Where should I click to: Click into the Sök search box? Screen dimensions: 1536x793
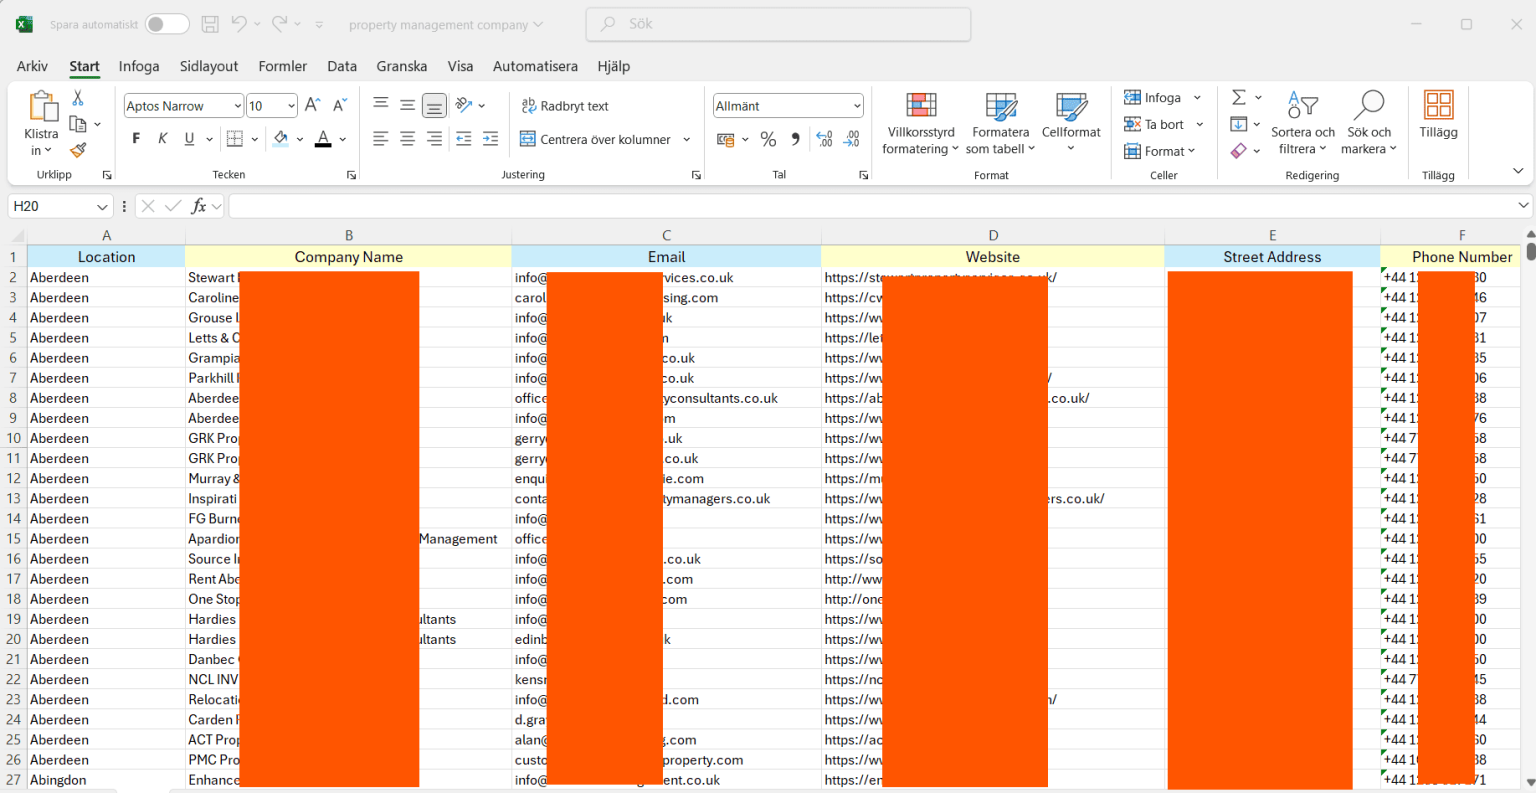coord(778,24)
